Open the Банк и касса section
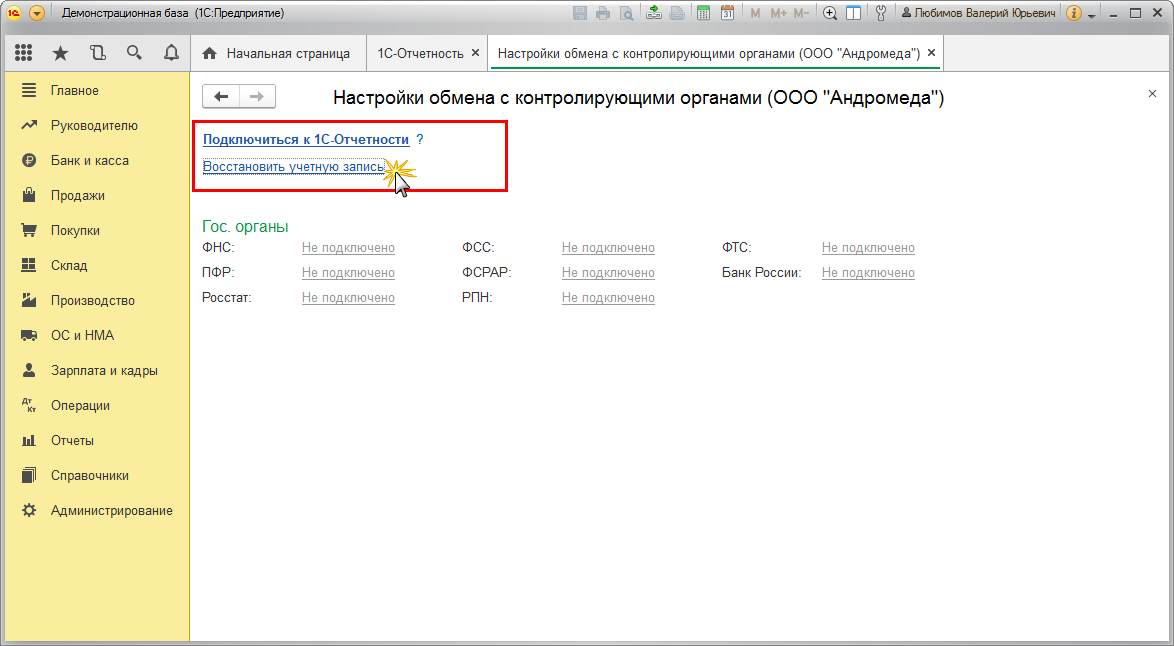The image size is (1174, 646). click(x=97, y=161)
